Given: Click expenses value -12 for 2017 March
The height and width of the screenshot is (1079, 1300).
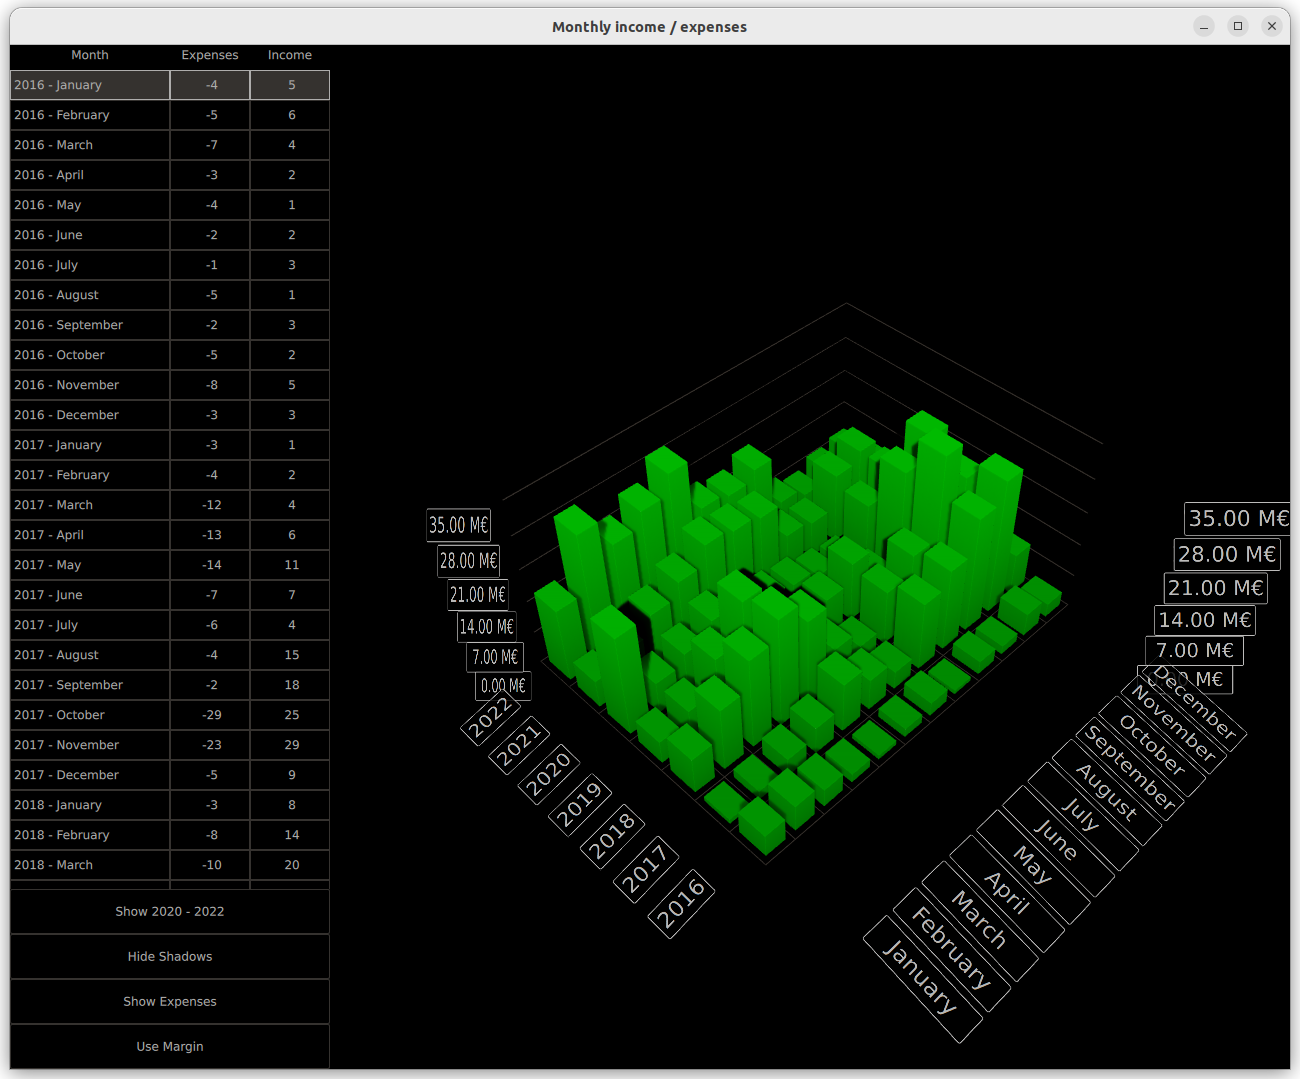Looking at the screenshot, I should coord(210,505).
